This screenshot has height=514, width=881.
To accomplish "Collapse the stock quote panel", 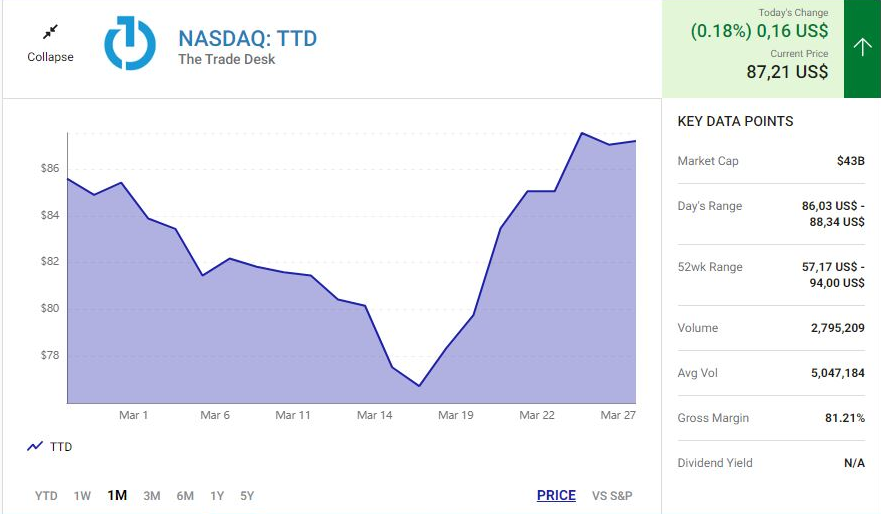I will pyautogui.click(x=50, y=57).
